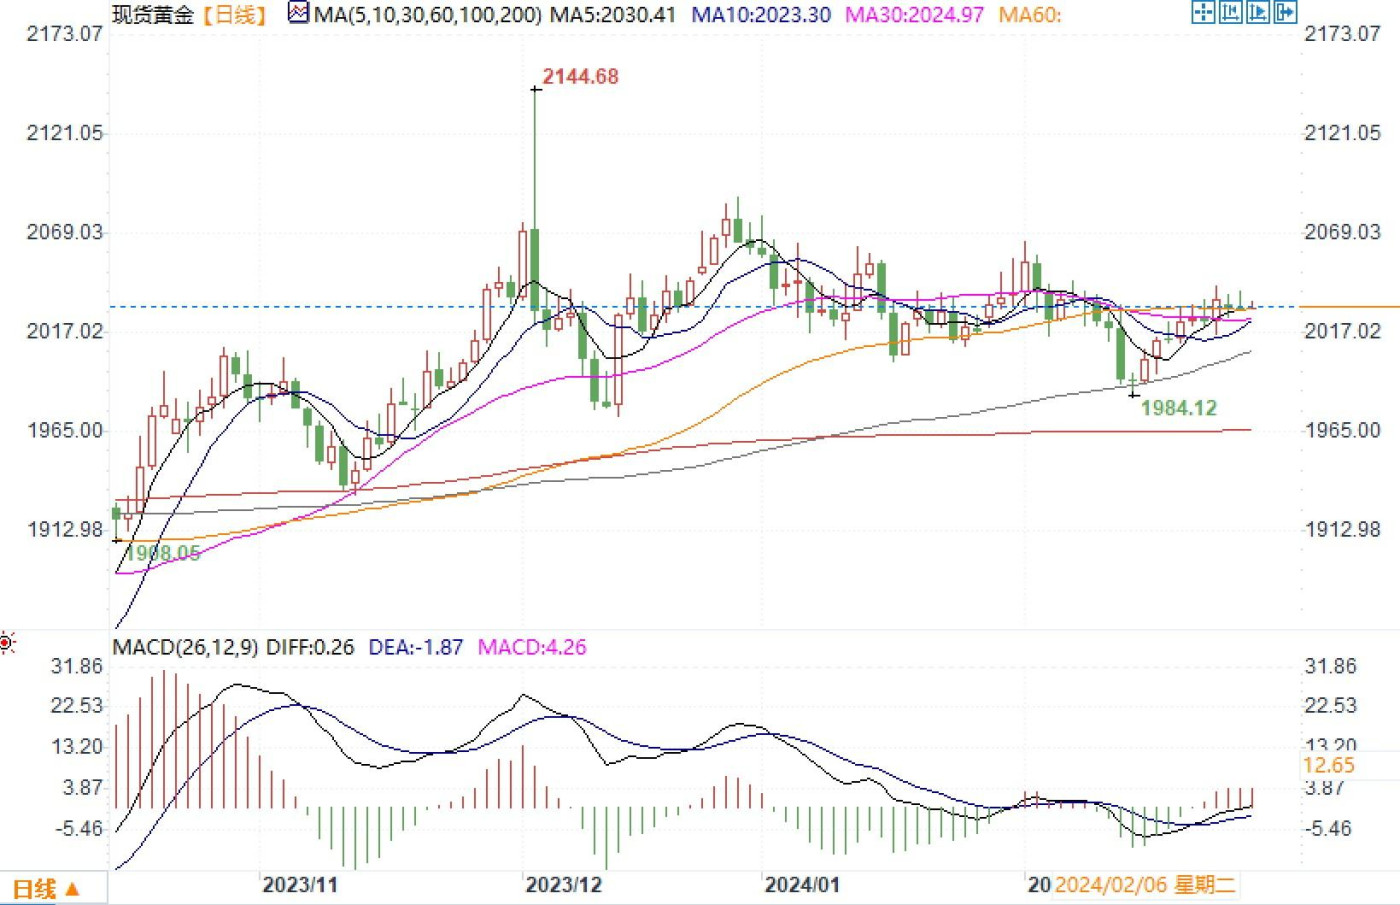Viewport: 1400px width, 905px height.
Task: Click the orange MA60 legend label
Action: [x=1030, y=15]
